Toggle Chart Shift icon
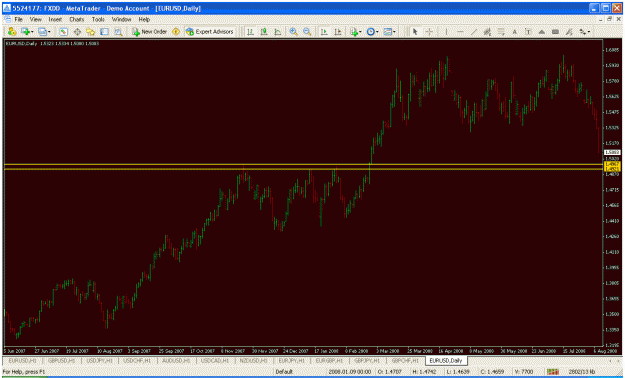Screen dimensions: 625x378 (x=338, y=32)
